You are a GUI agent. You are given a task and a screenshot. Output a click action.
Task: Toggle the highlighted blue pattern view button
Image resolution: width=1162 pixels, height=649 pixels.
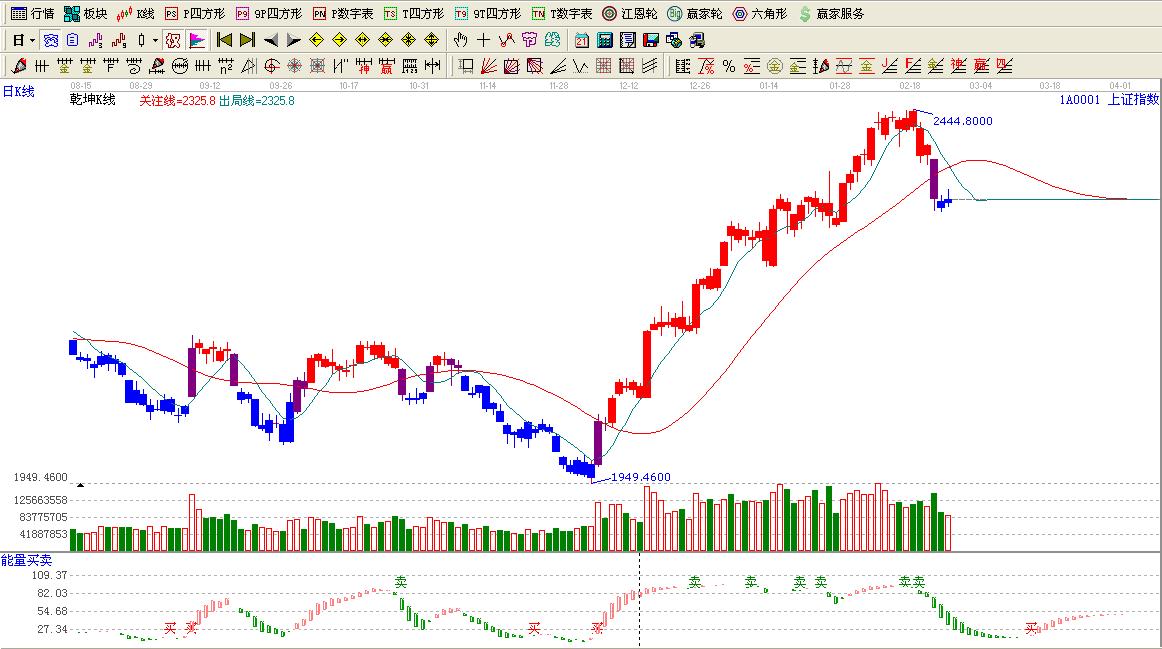[x=50, y=40]
